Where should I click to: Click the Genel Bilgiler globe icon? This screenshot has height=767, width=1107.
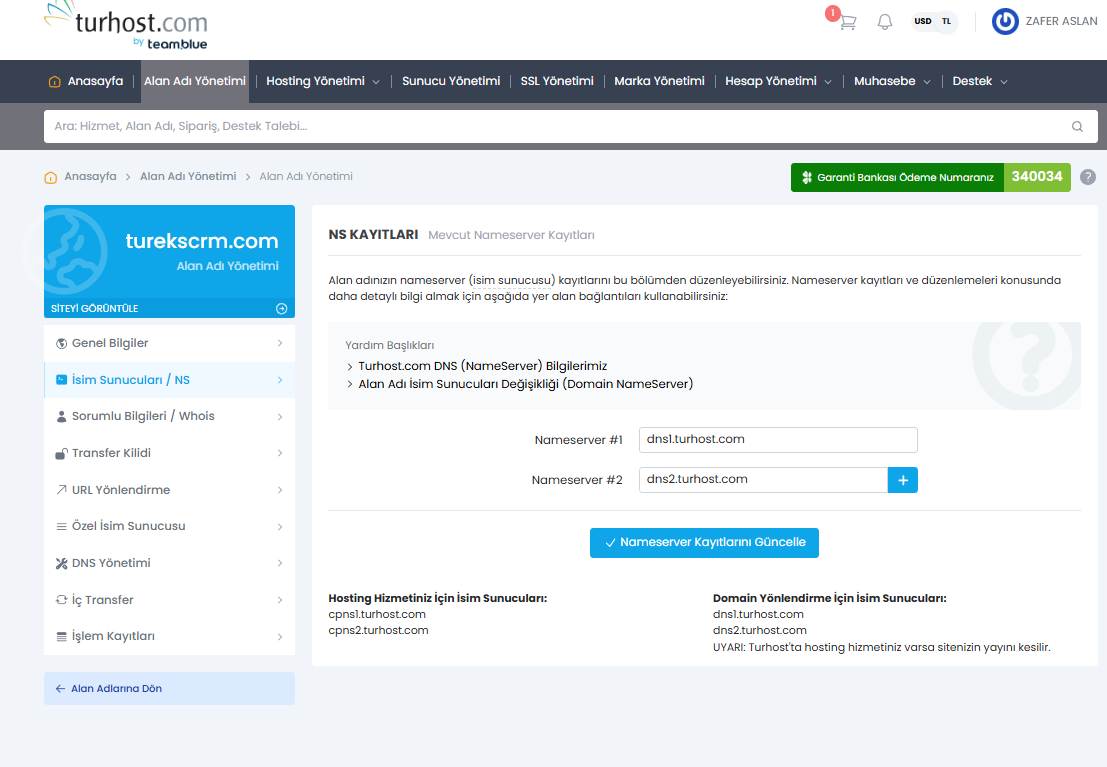(x=61, y=343)
